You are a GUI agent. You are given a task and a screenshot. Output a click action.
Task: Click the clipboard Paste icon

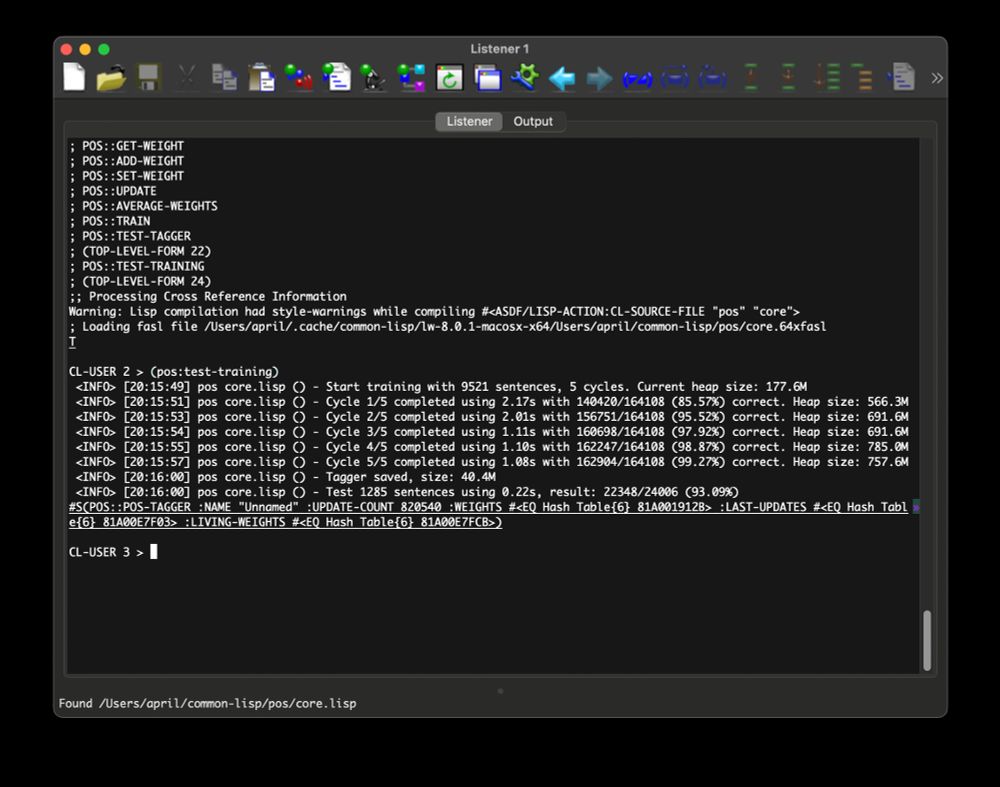[261, 78]
